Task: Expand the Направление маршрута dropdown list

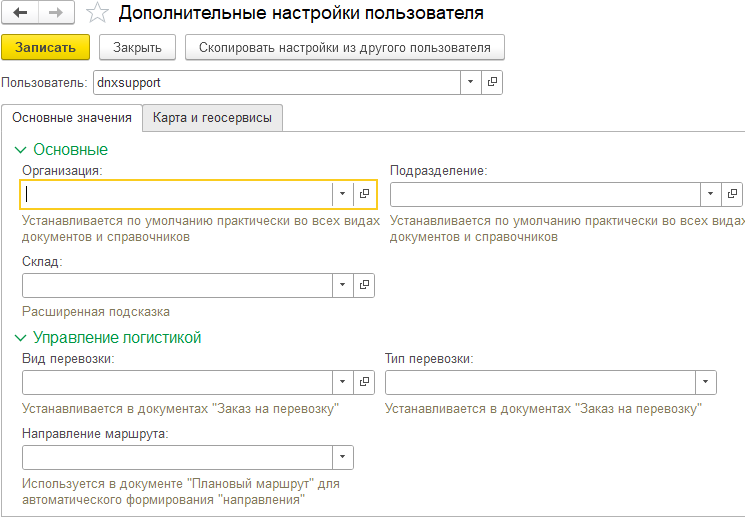Action: coord(343,457)
